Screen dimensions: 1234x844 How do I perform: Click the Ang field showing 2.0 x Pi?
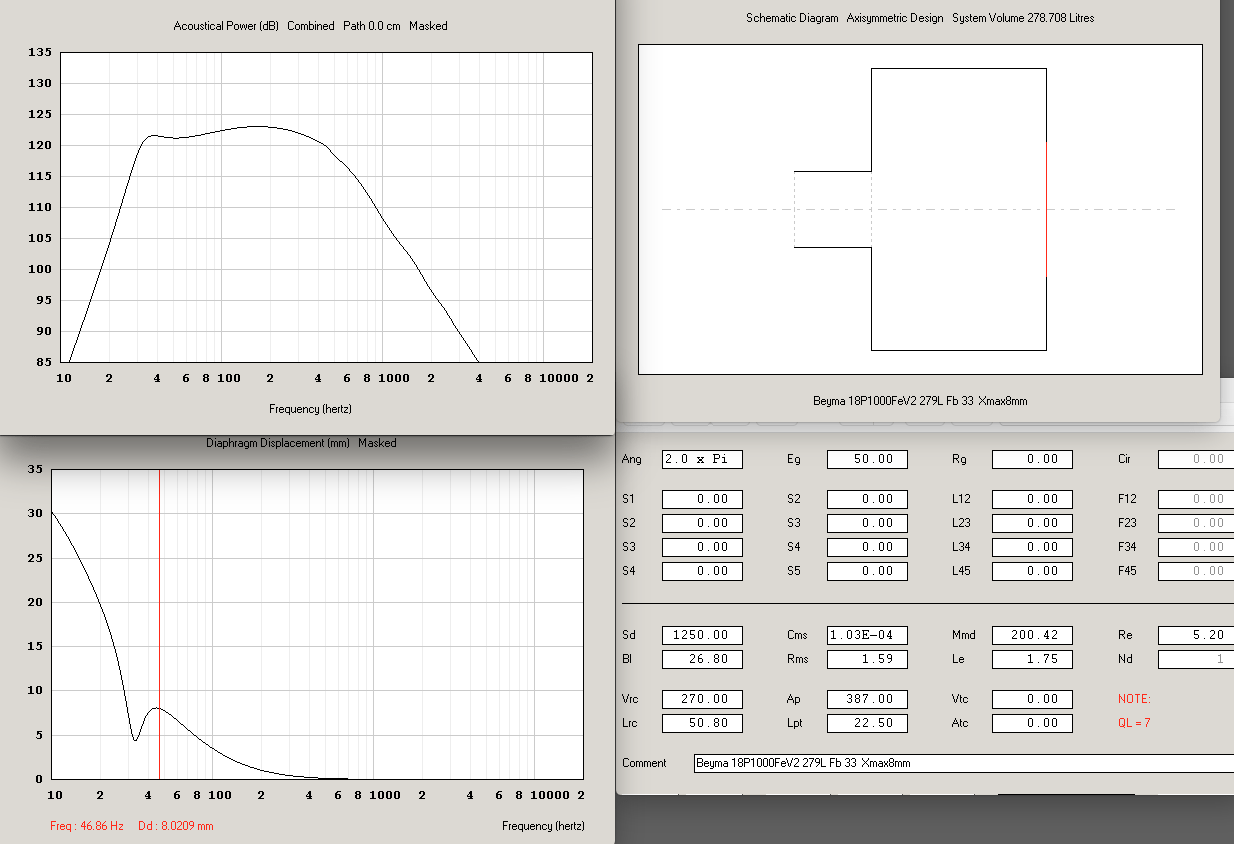[x=702, y=460]
